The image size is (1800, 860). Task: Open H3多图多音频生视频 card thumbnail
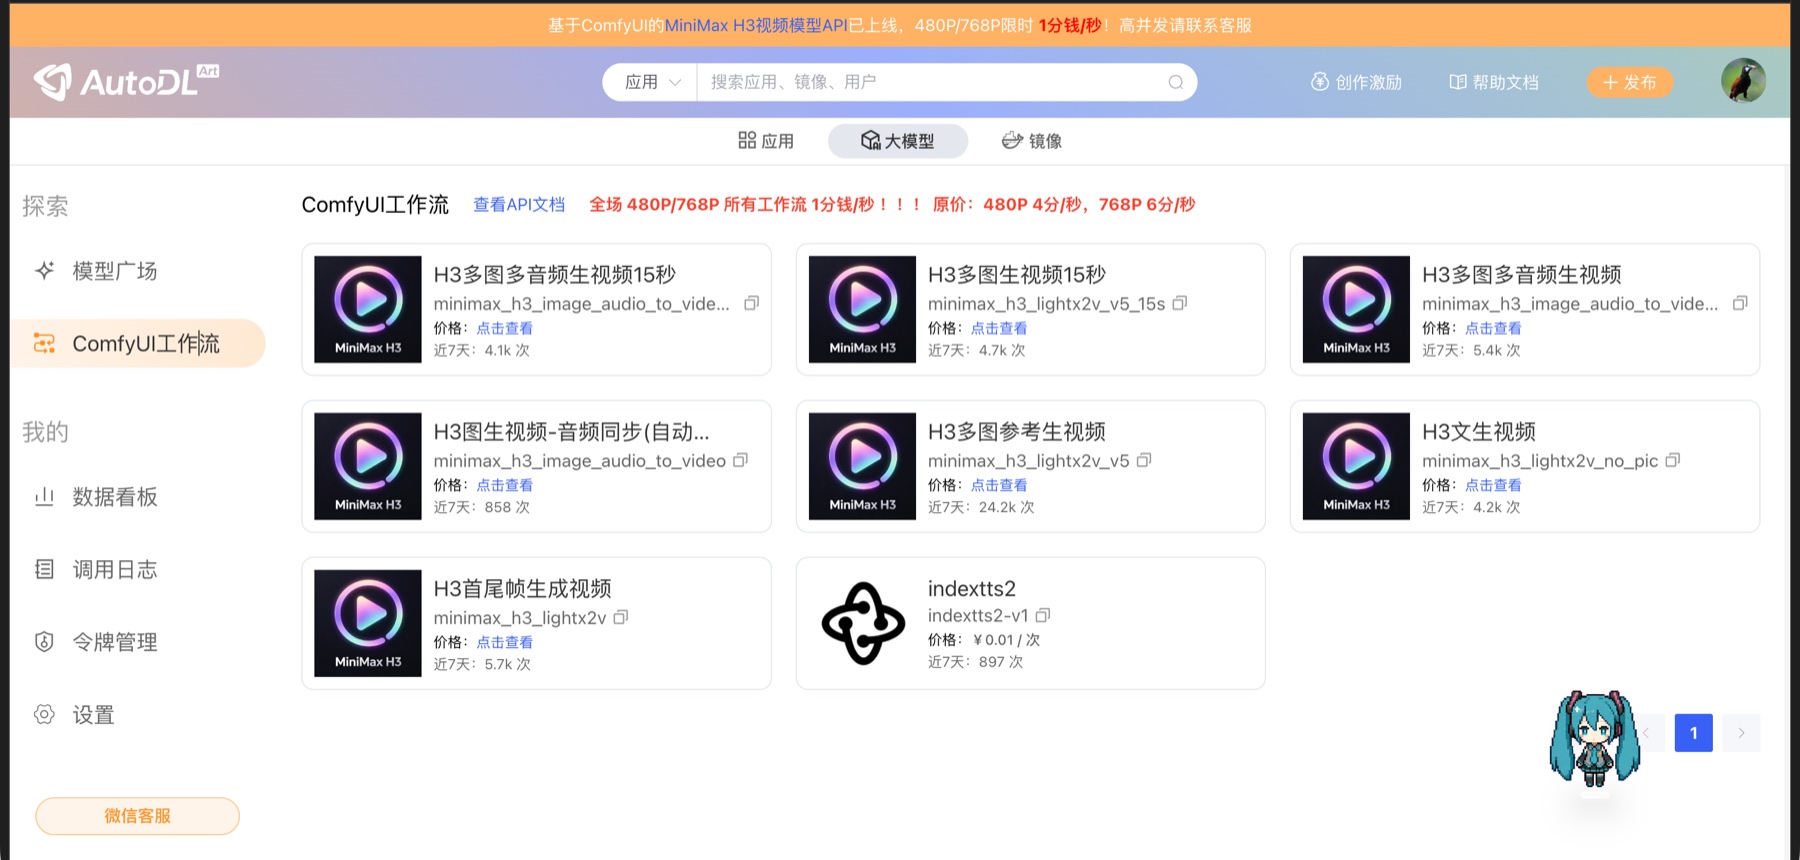click(x=1356, y=309)
